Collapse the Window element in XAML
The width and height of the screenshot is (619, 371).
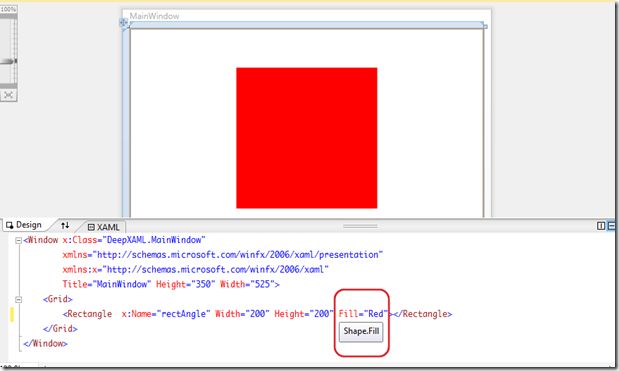tap(18, 240)
